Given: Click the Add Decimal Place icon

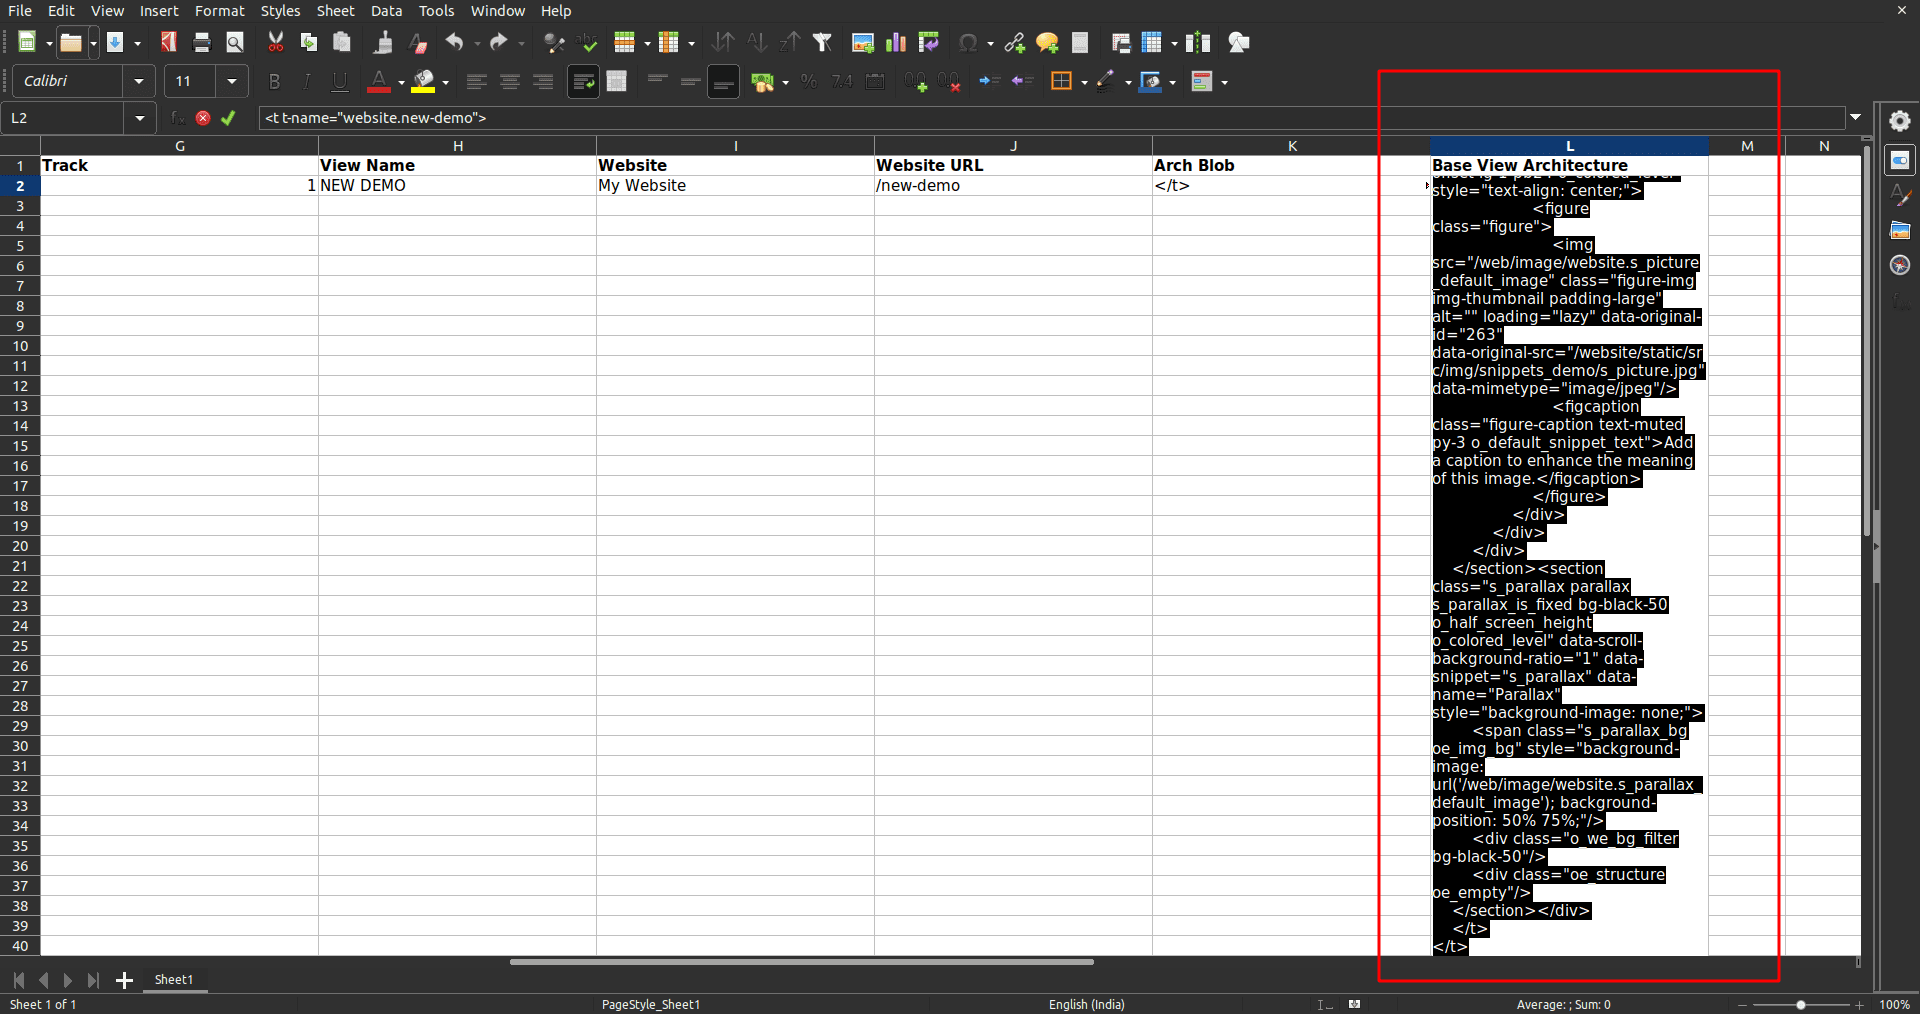Looking at the screenshot, I should pyautogui.click(x=915, y=81).
